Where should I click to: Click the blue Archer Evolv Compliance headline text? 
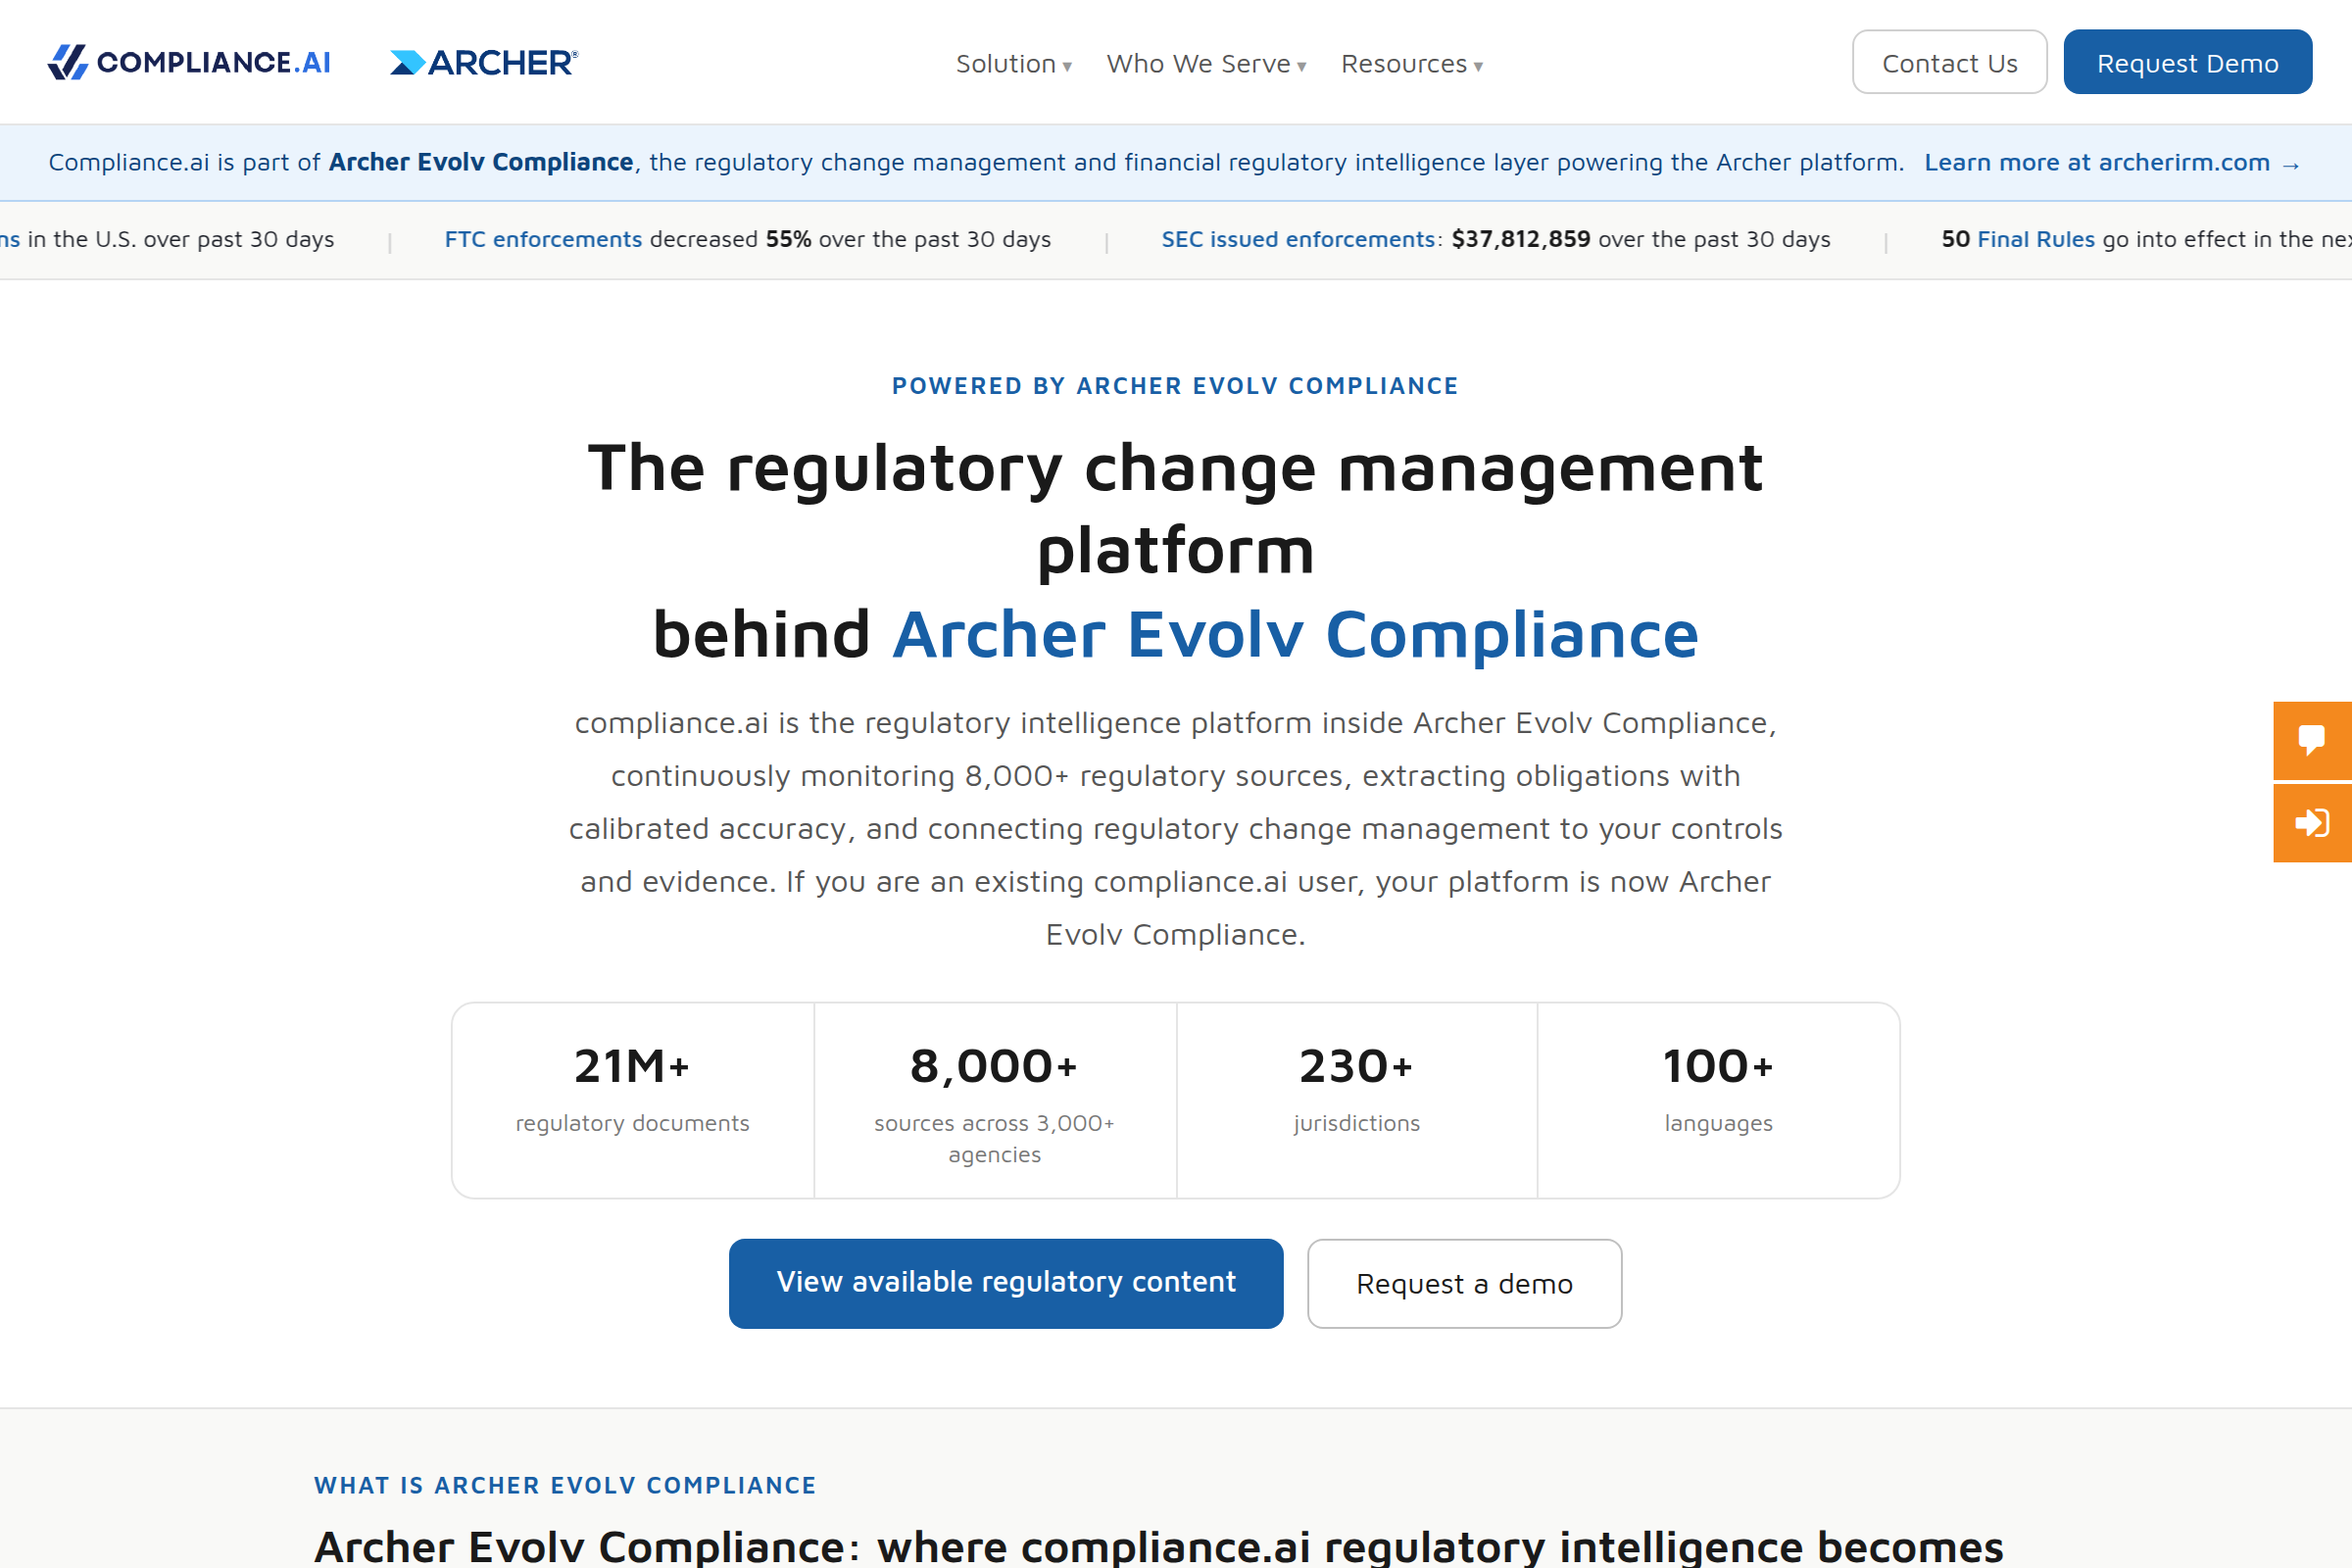(x=1295, y=634)
